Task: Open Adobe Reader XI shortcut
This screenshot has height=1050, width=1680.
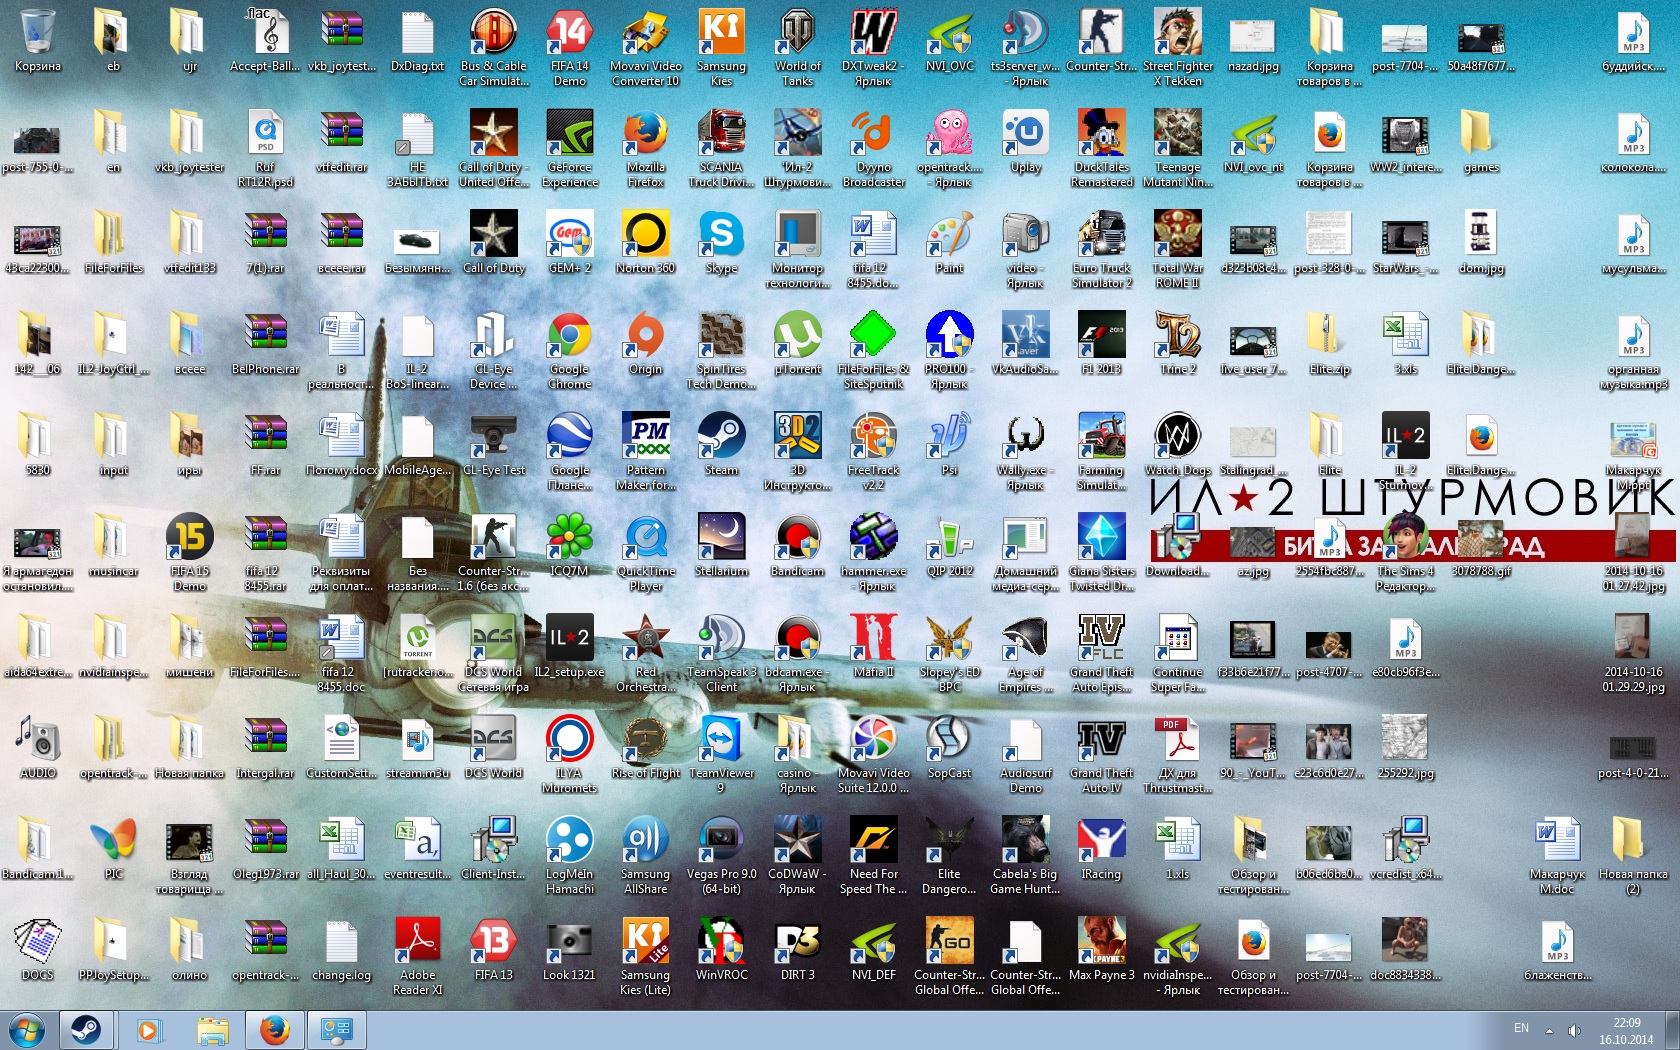Action: [x=417, y=957]
